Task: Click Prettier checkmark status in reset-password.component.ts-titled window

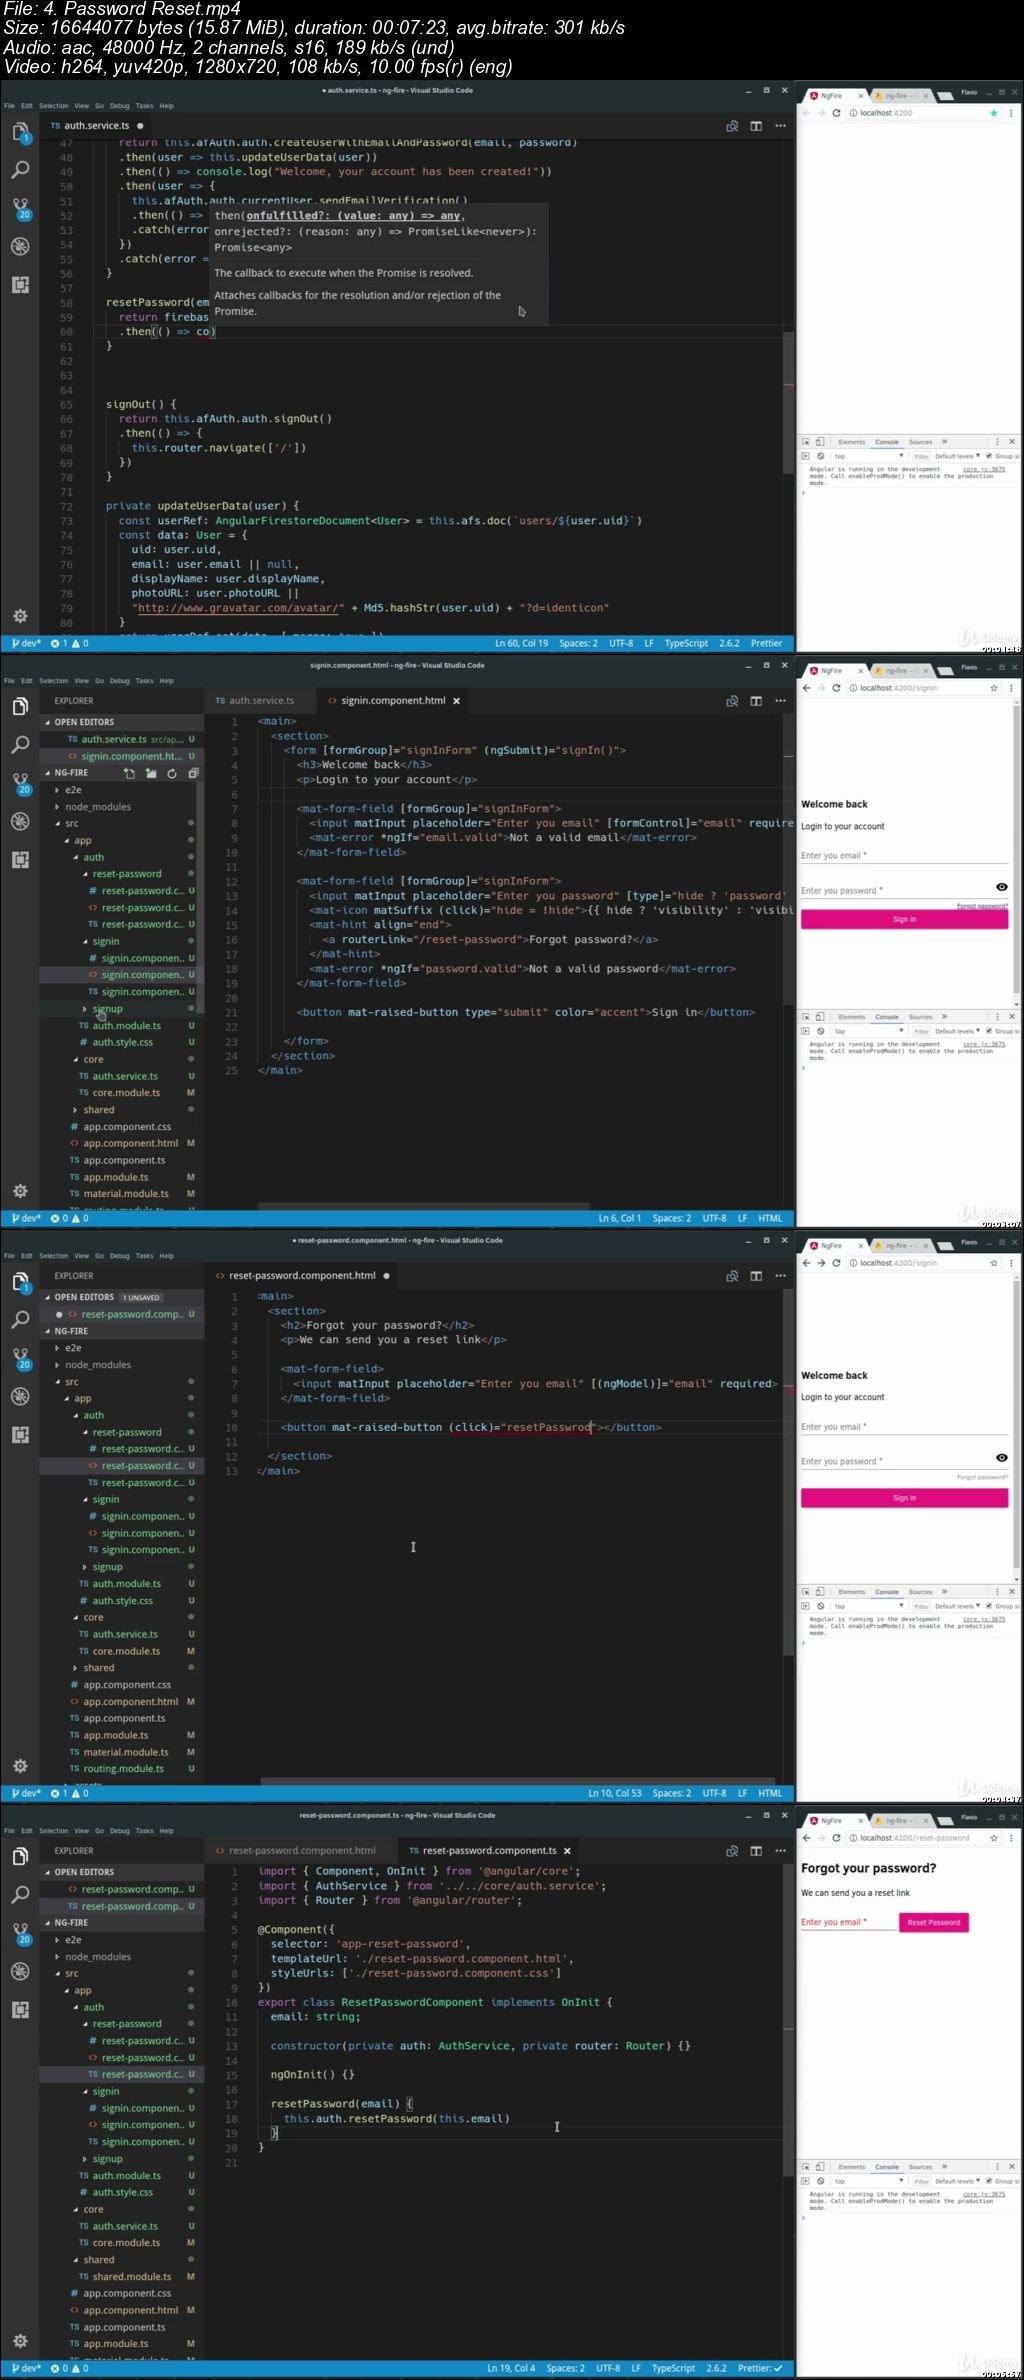Action: [x=761, y=2369]
